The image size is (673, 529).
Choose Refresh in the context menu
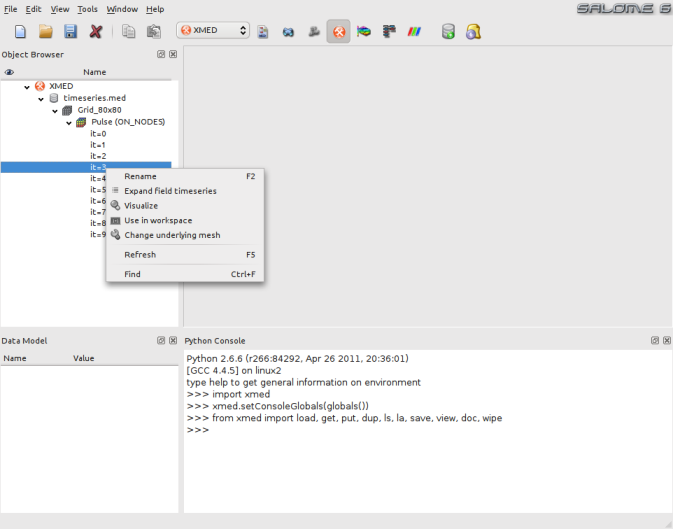(185, 255)
